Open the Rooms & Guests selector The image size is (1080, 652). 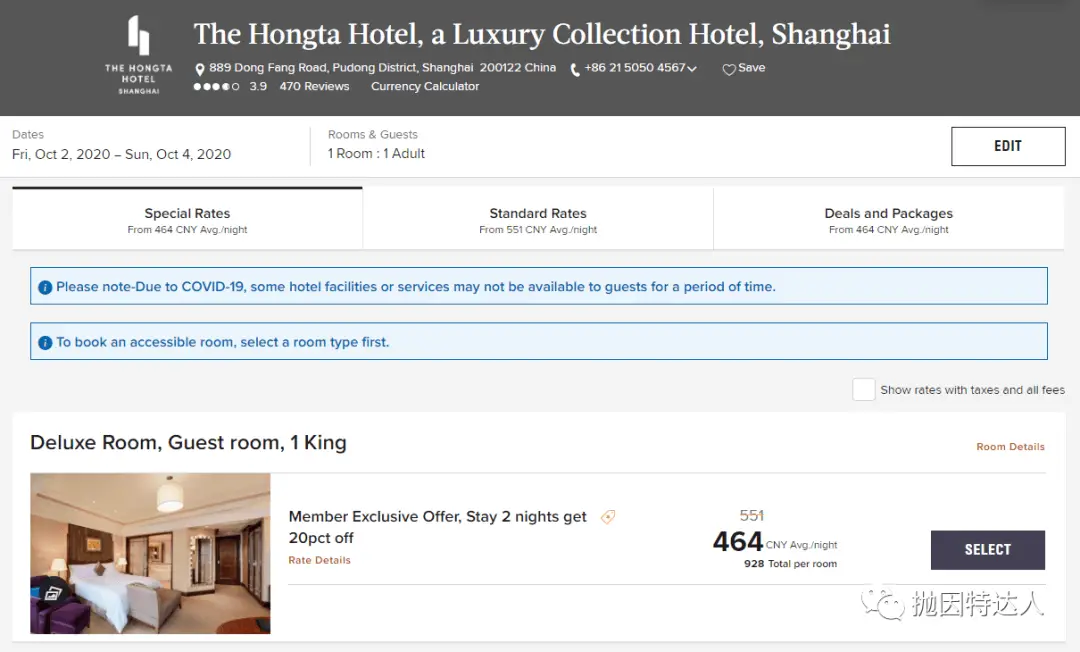[376, 154]
